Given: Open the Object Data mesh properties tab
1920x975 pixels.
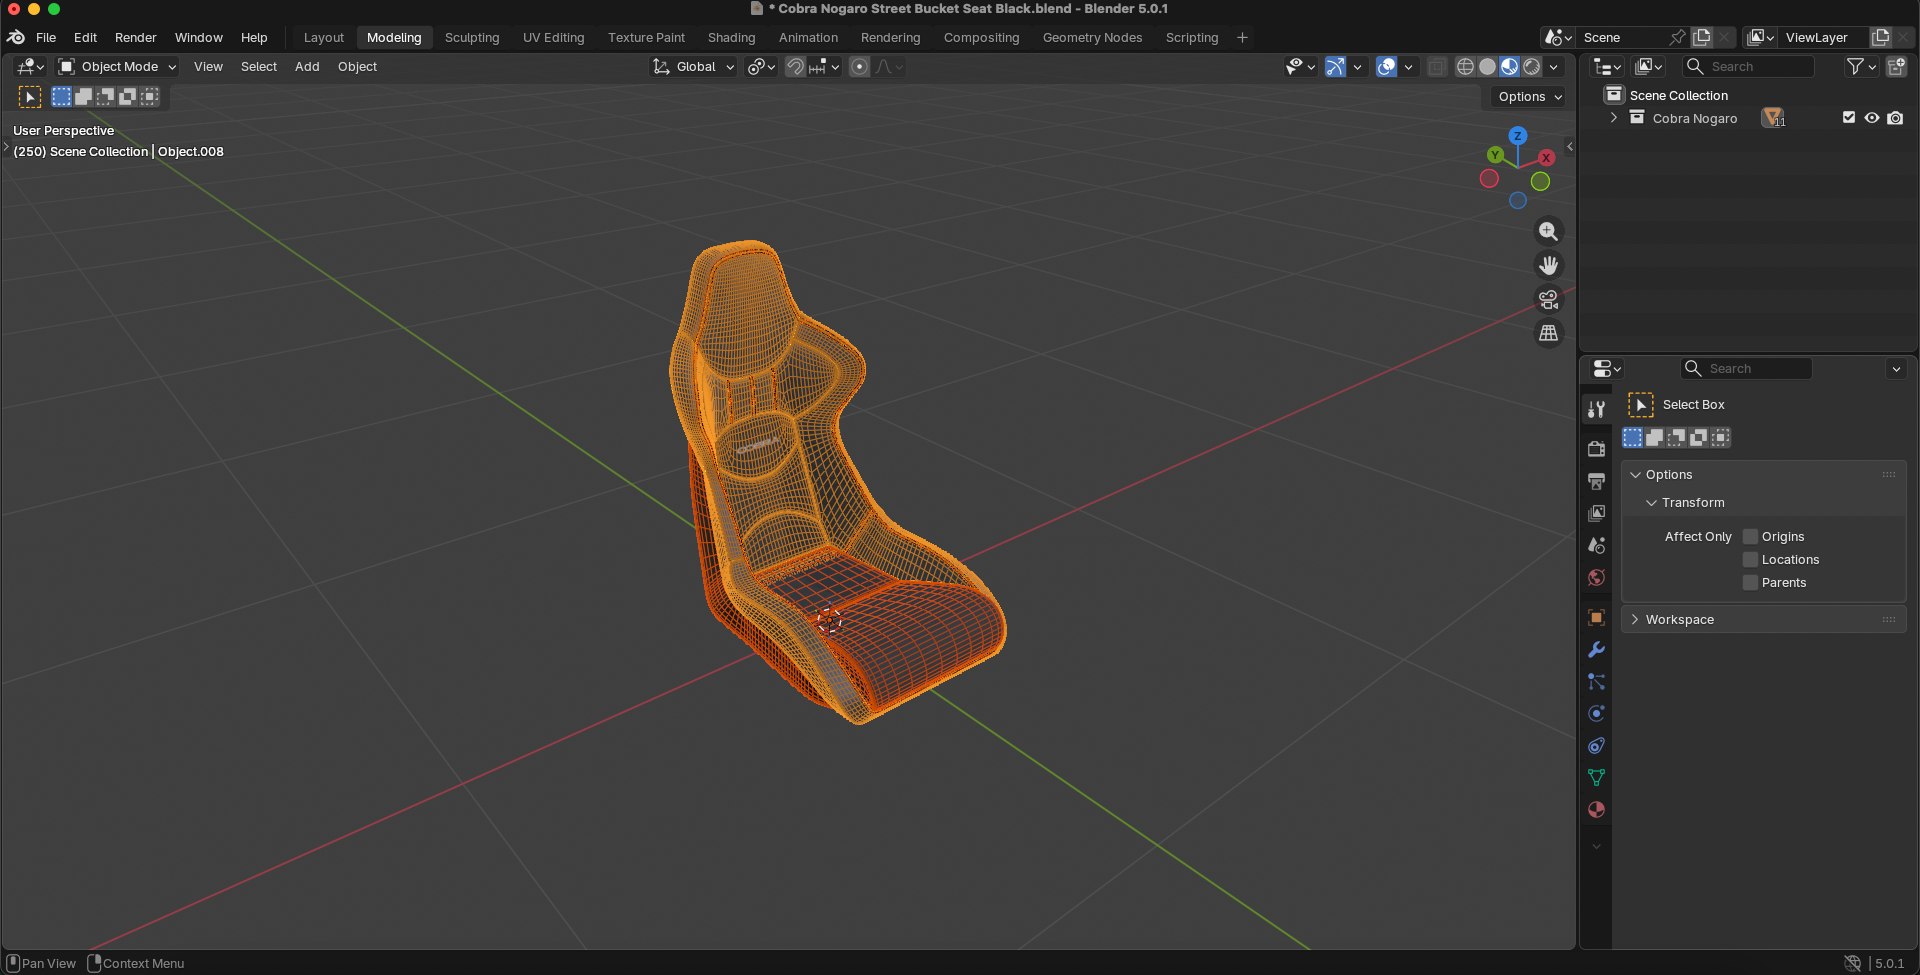Looking at the screenshot, I should coord(1596,777).
